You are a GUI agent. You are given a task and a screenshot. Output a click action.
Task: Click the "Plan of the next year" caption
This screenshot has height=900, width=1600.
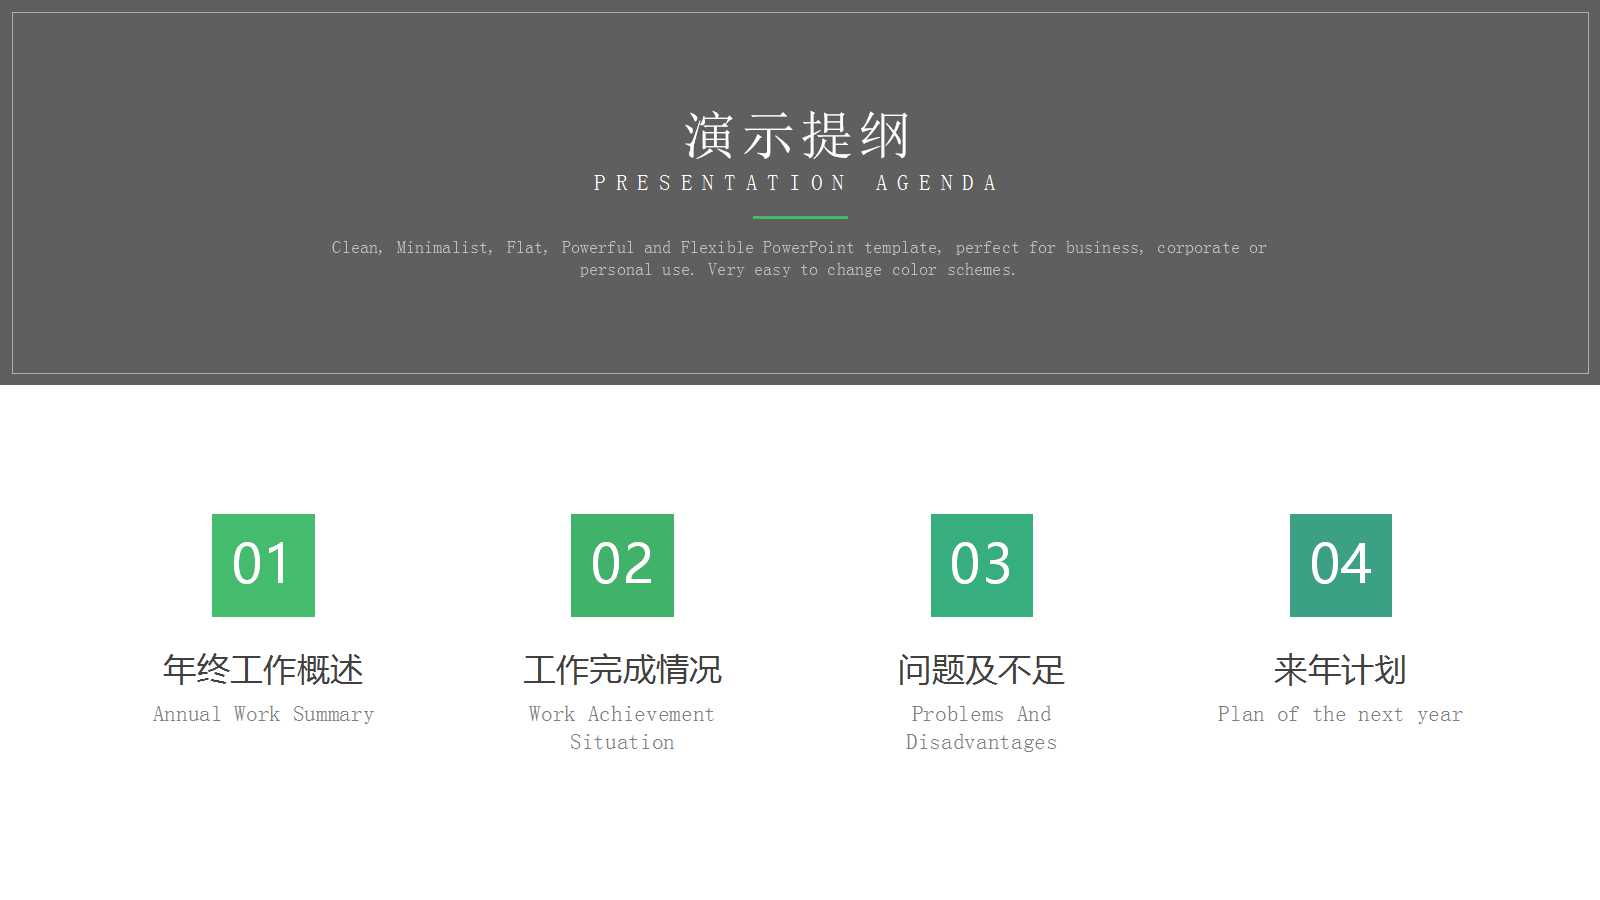point(1340,714)
